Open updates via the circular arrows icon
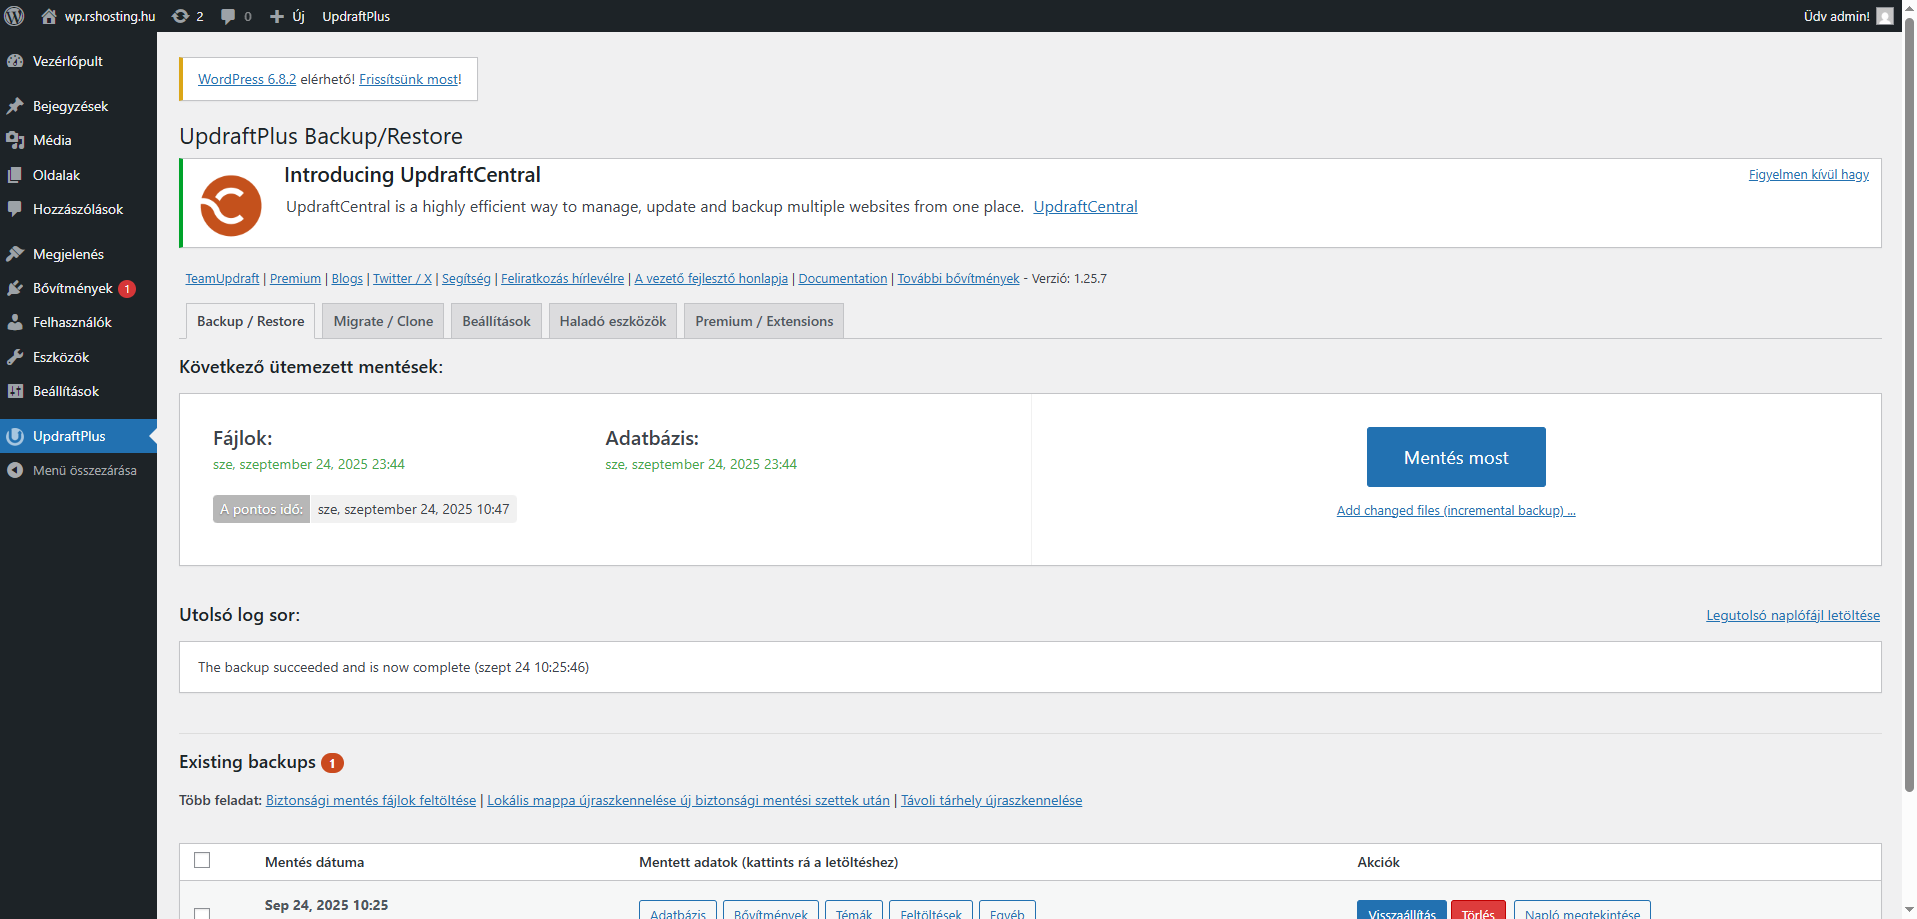 [181, 16]
